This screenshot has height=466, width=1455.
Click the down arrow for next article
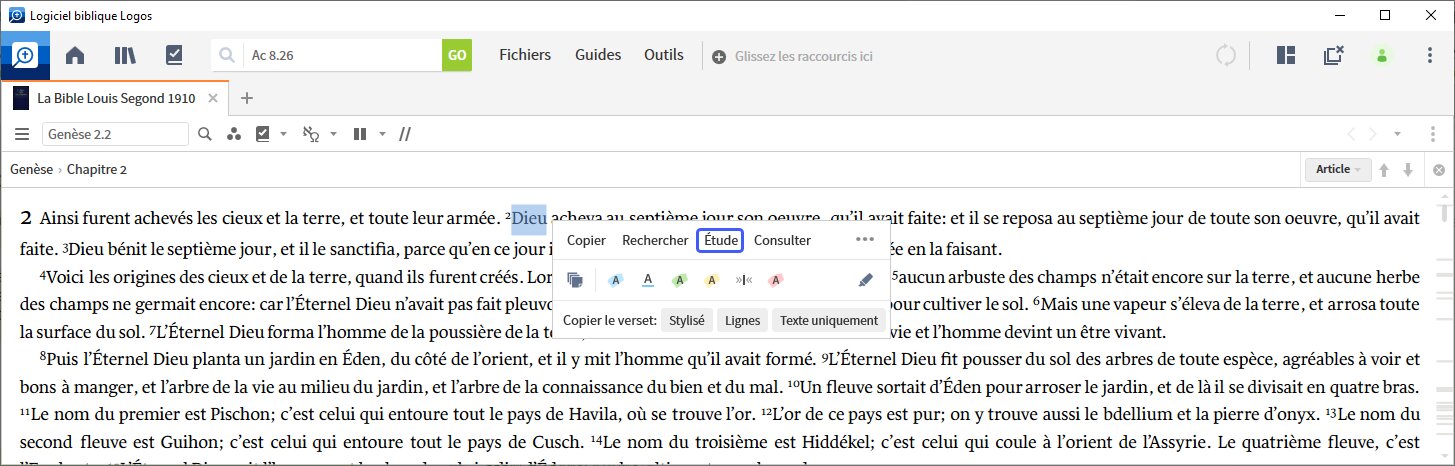tap(1408, 170)
